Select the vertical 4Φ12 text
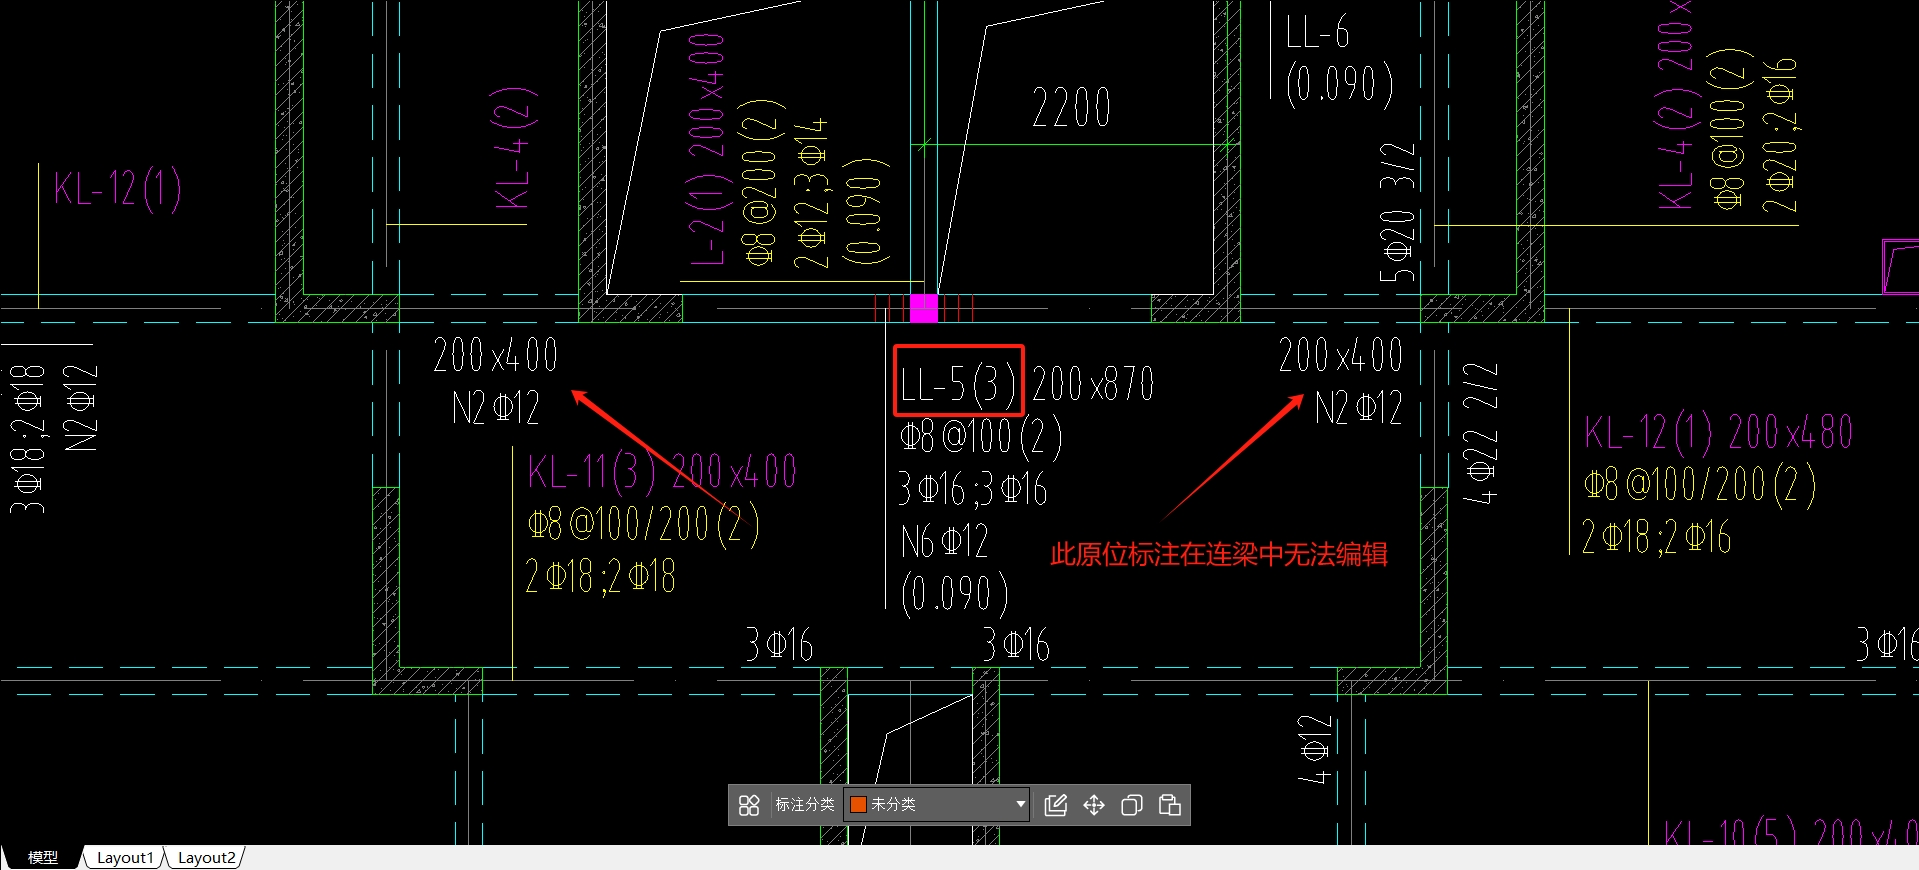Screen dimensions: 1919x870 [x=1315, y=749]
